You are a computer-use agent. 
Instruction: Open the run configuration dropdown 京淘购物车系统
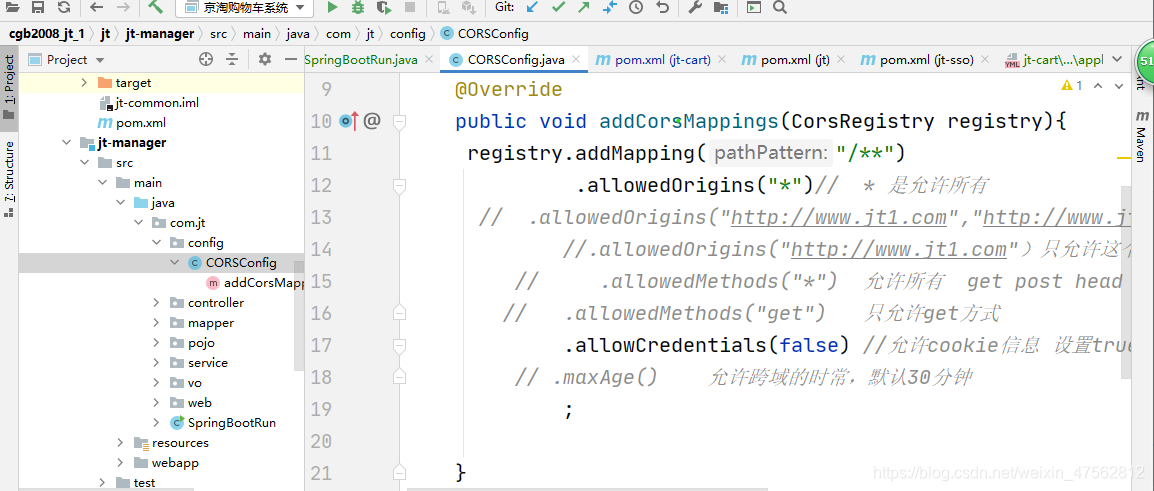coord(244,7)
